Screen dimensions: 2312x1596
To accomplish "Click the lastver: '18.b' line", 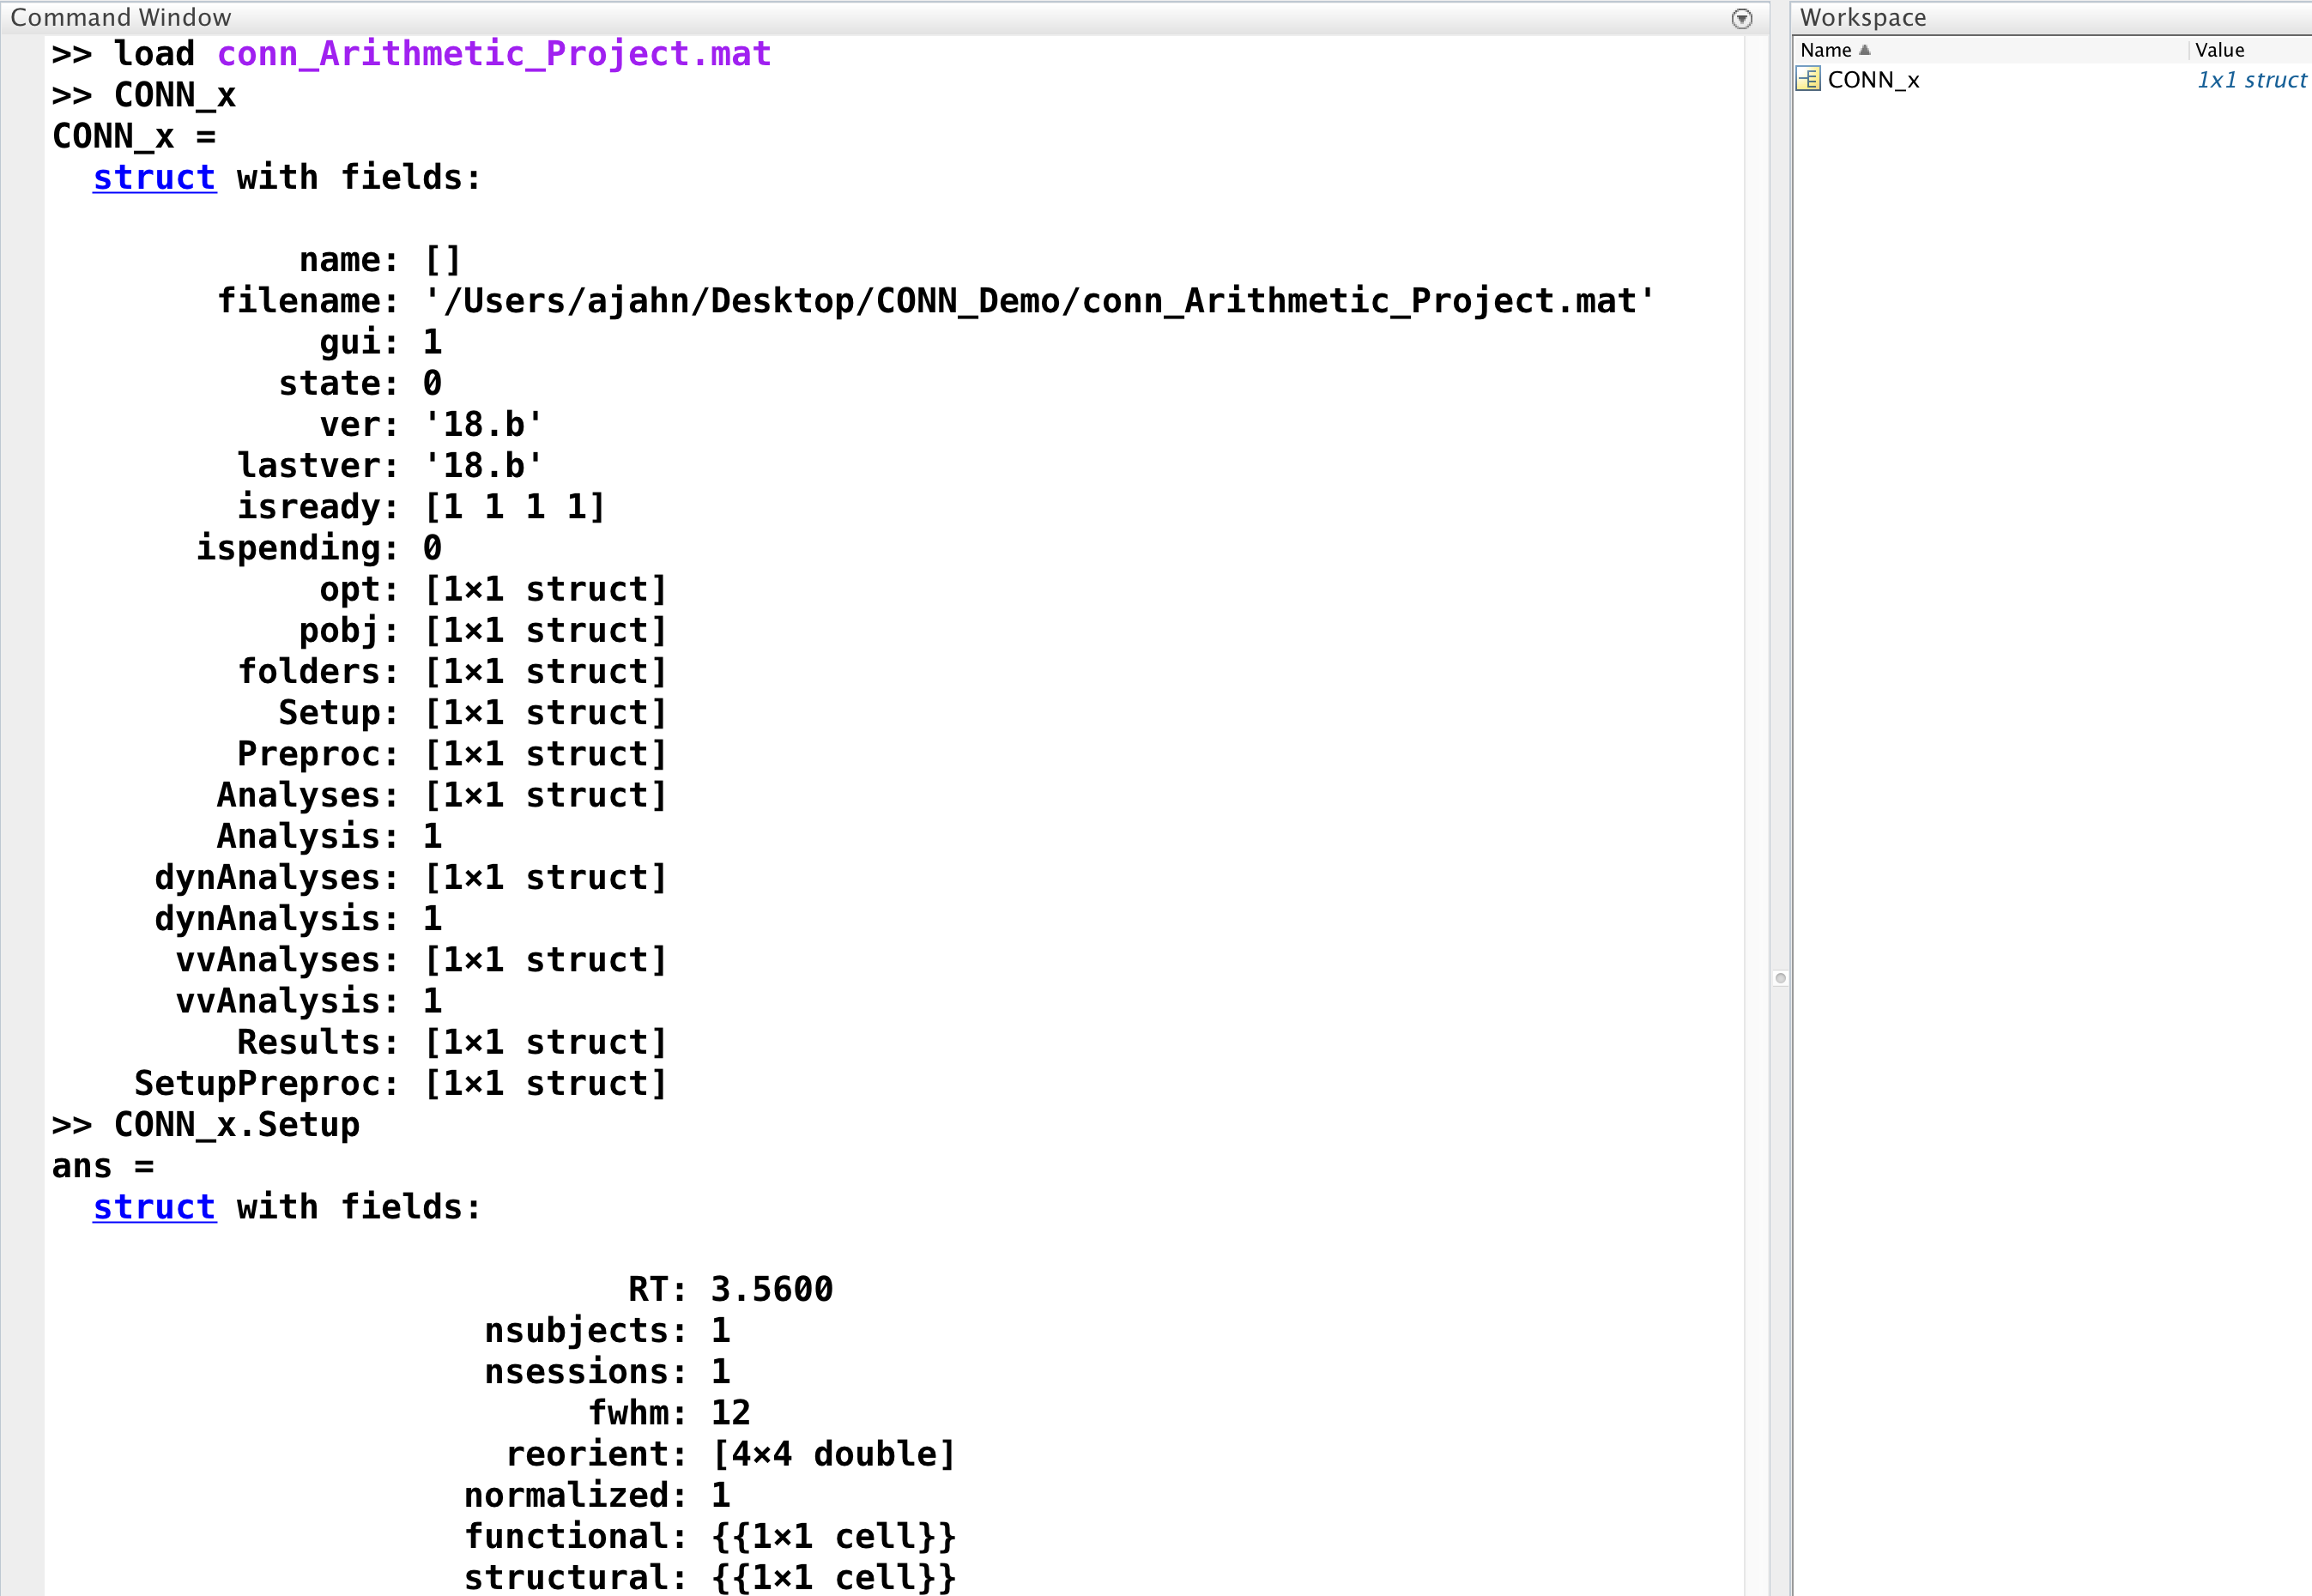I will pos(390,465).
